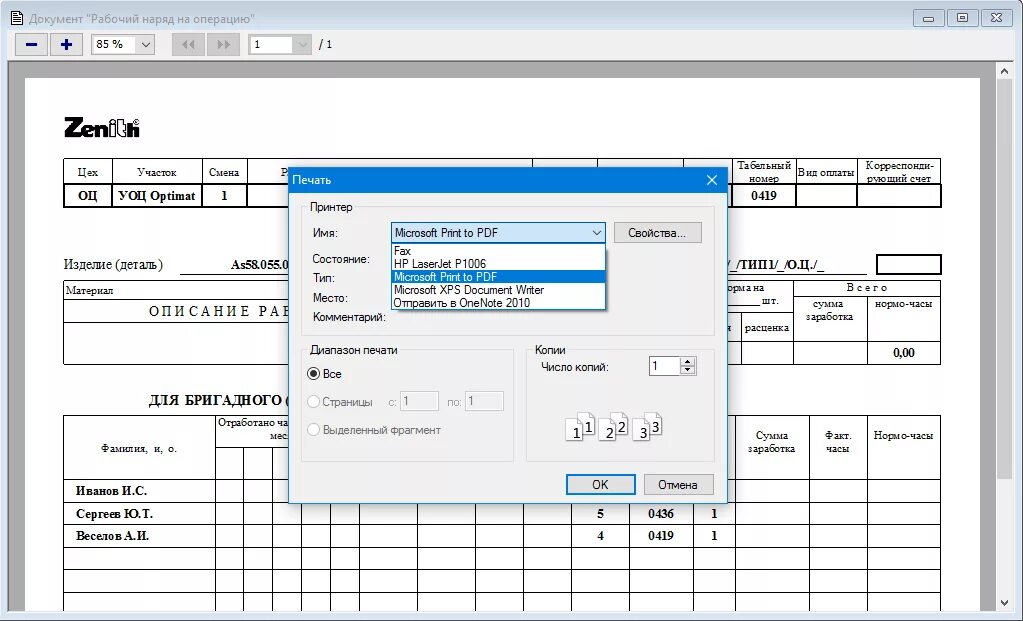Click the 0,00 нормо-часы value

[904, 353]
